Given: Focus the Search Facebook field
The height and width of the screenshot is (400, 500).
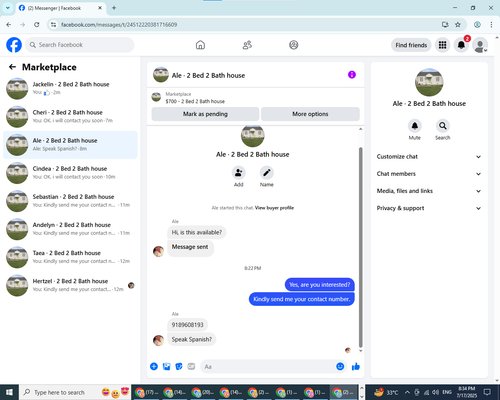Looking at the screenshot, I should (80, 45).
